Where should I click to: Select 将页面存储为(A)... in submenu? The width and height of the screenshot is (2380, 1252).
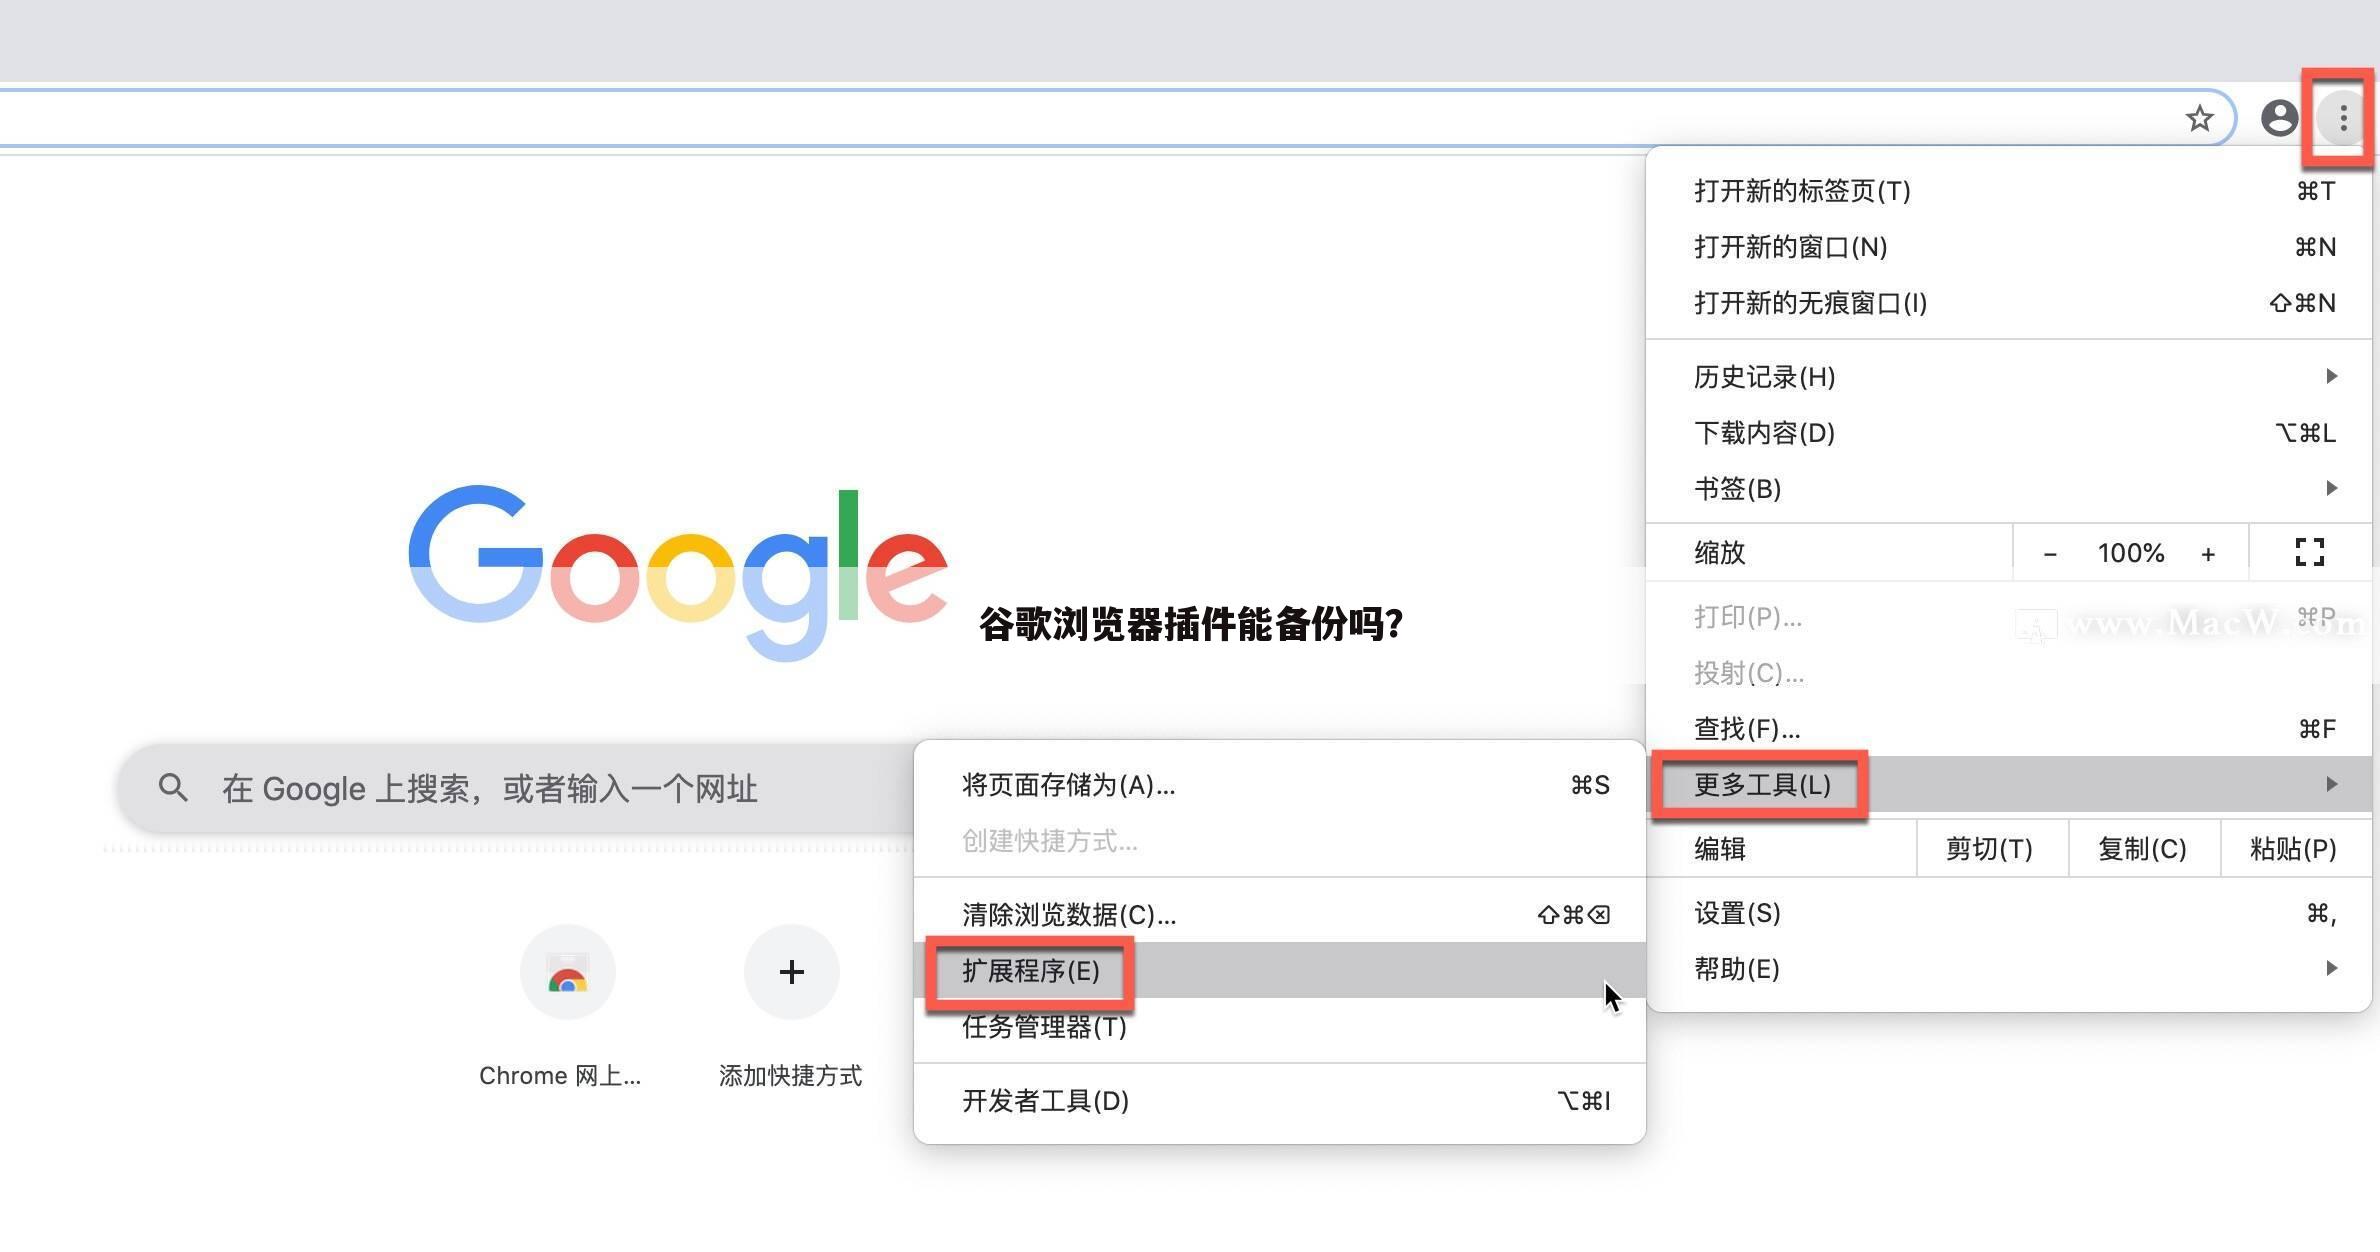tap(1280, 785)
